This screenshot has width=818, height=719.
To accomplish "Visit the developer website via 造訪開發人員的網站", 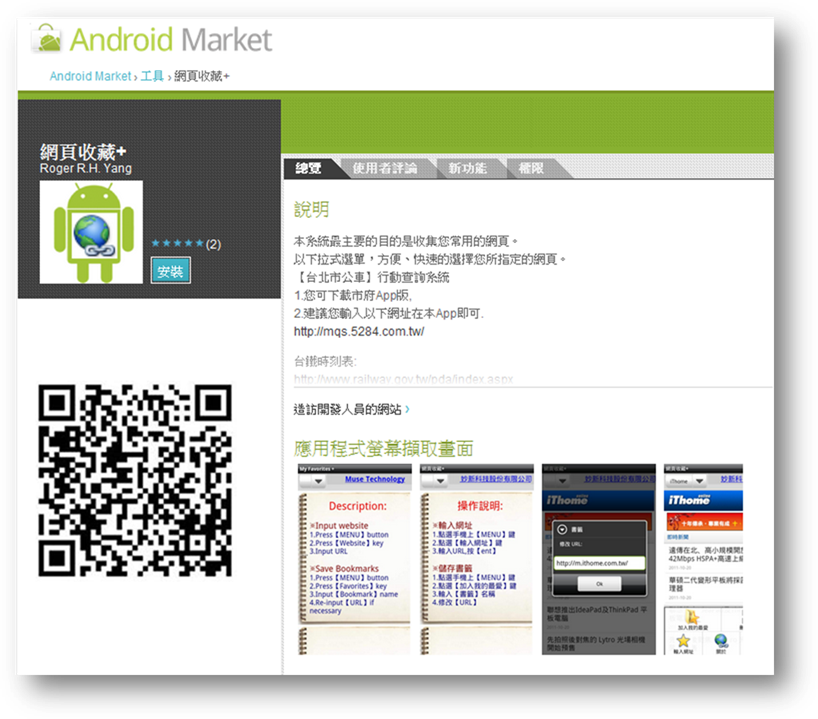I will click(347, 410).
